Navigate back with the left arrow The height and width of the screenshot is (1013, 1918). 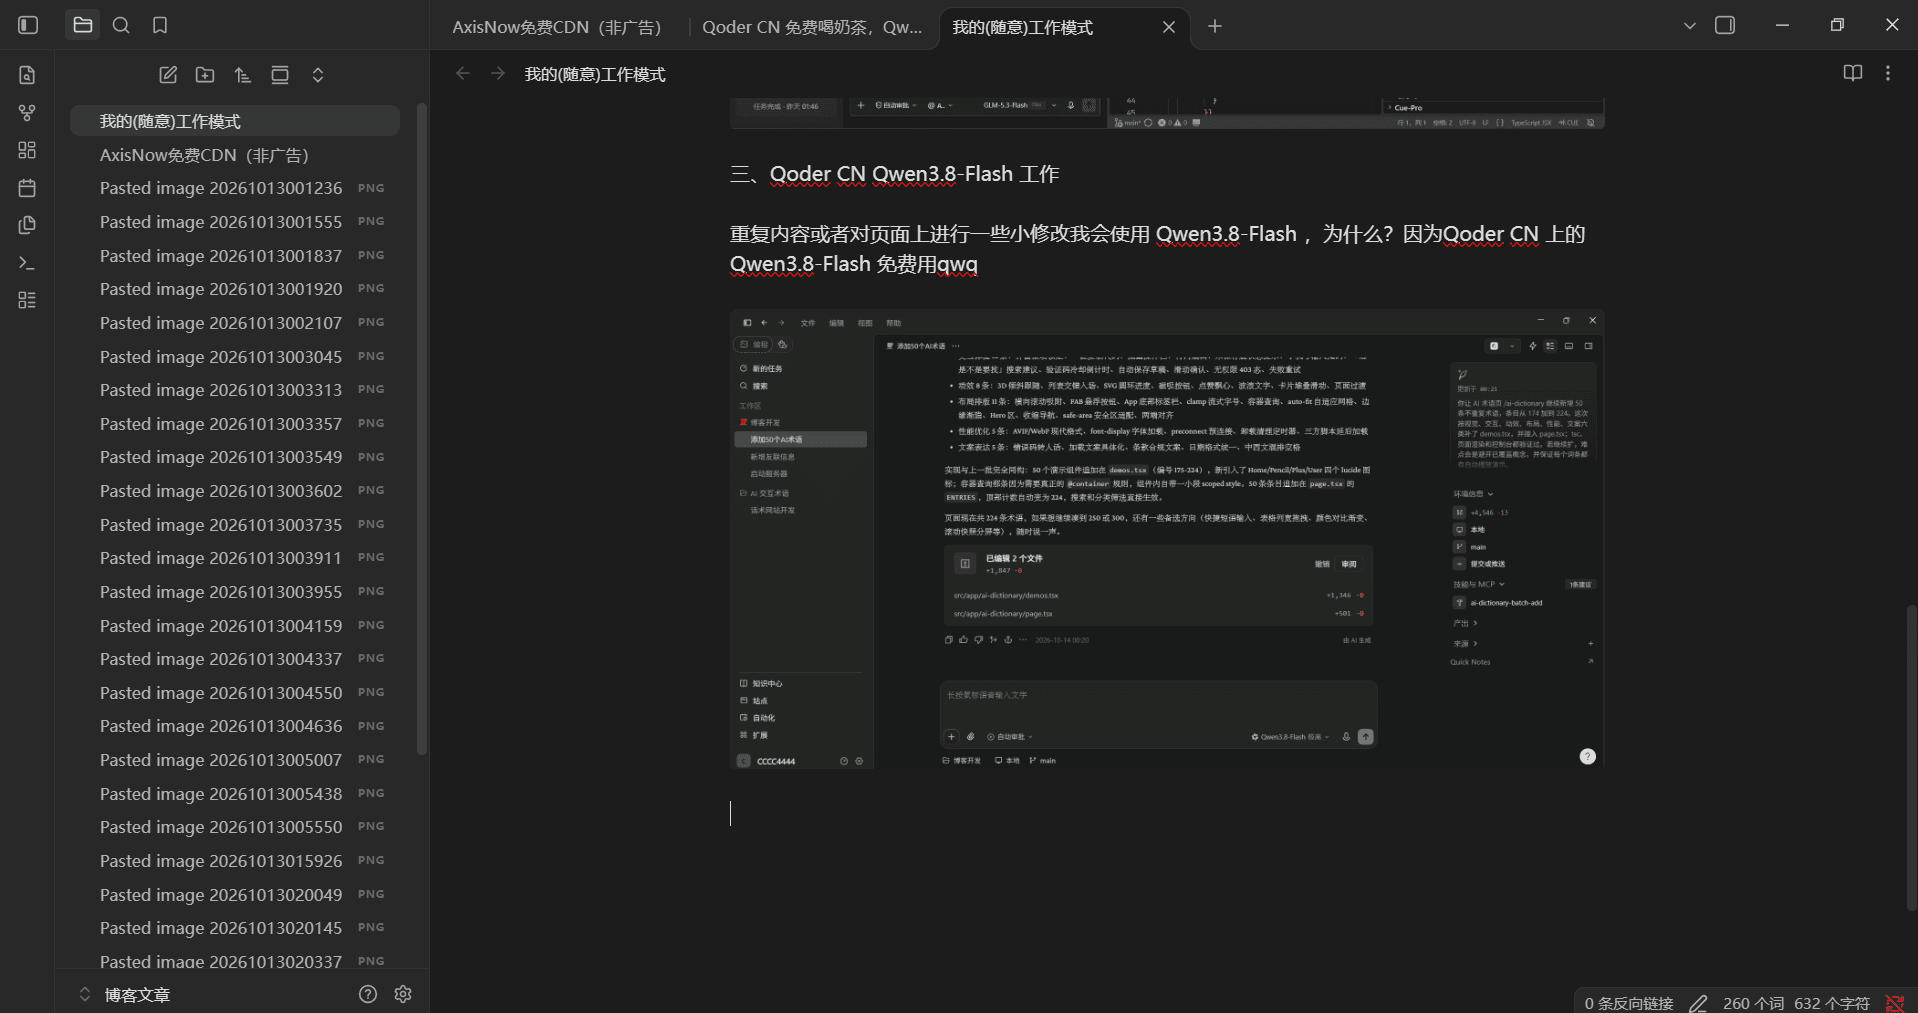pyautogui.click(x=462, y=74)
